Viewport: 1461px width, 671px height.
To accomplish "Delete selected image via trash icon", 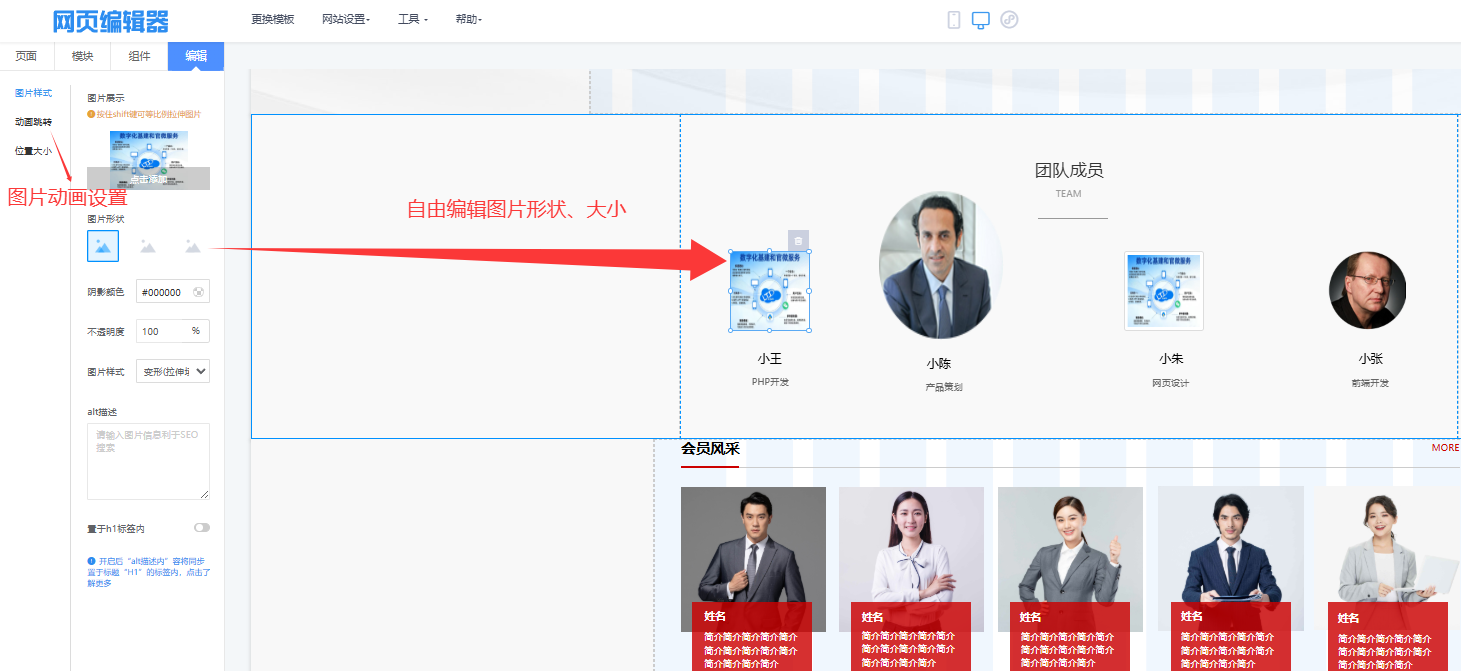I will [798, 241].
